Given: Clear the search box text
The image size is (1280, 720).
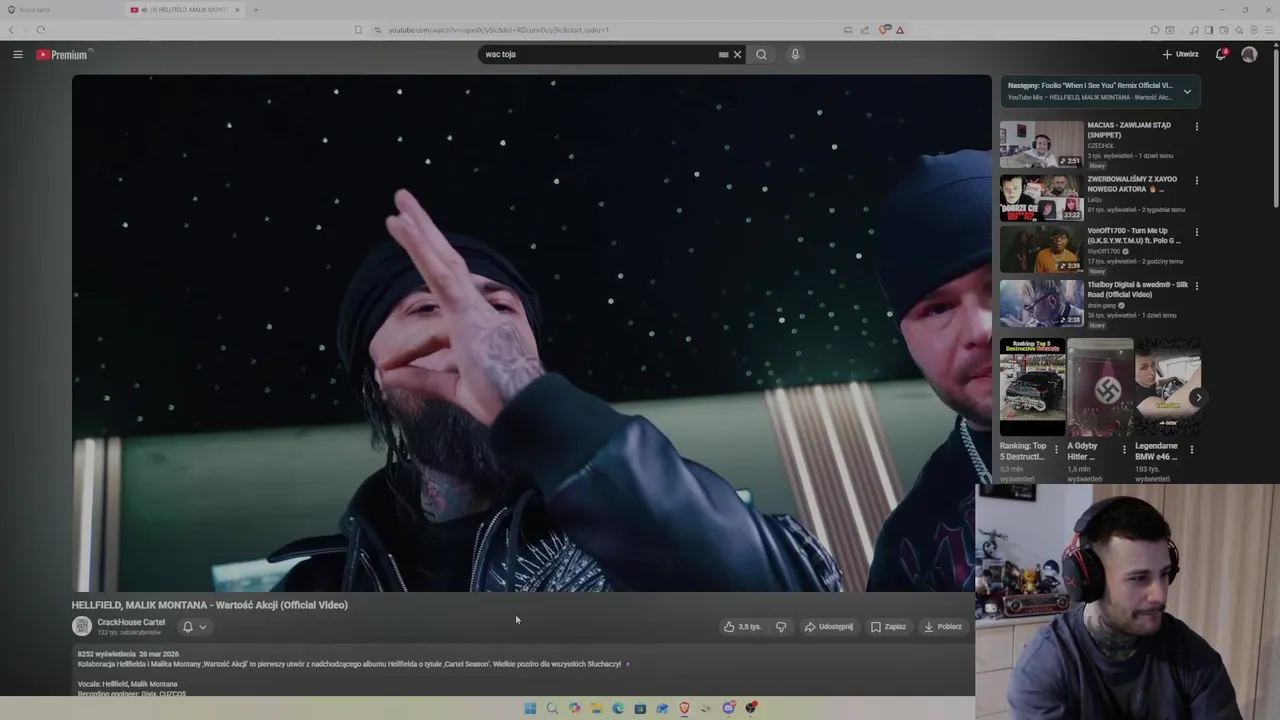Looking at the screenshot, I should pyautogui.click(x=738, y=54).
